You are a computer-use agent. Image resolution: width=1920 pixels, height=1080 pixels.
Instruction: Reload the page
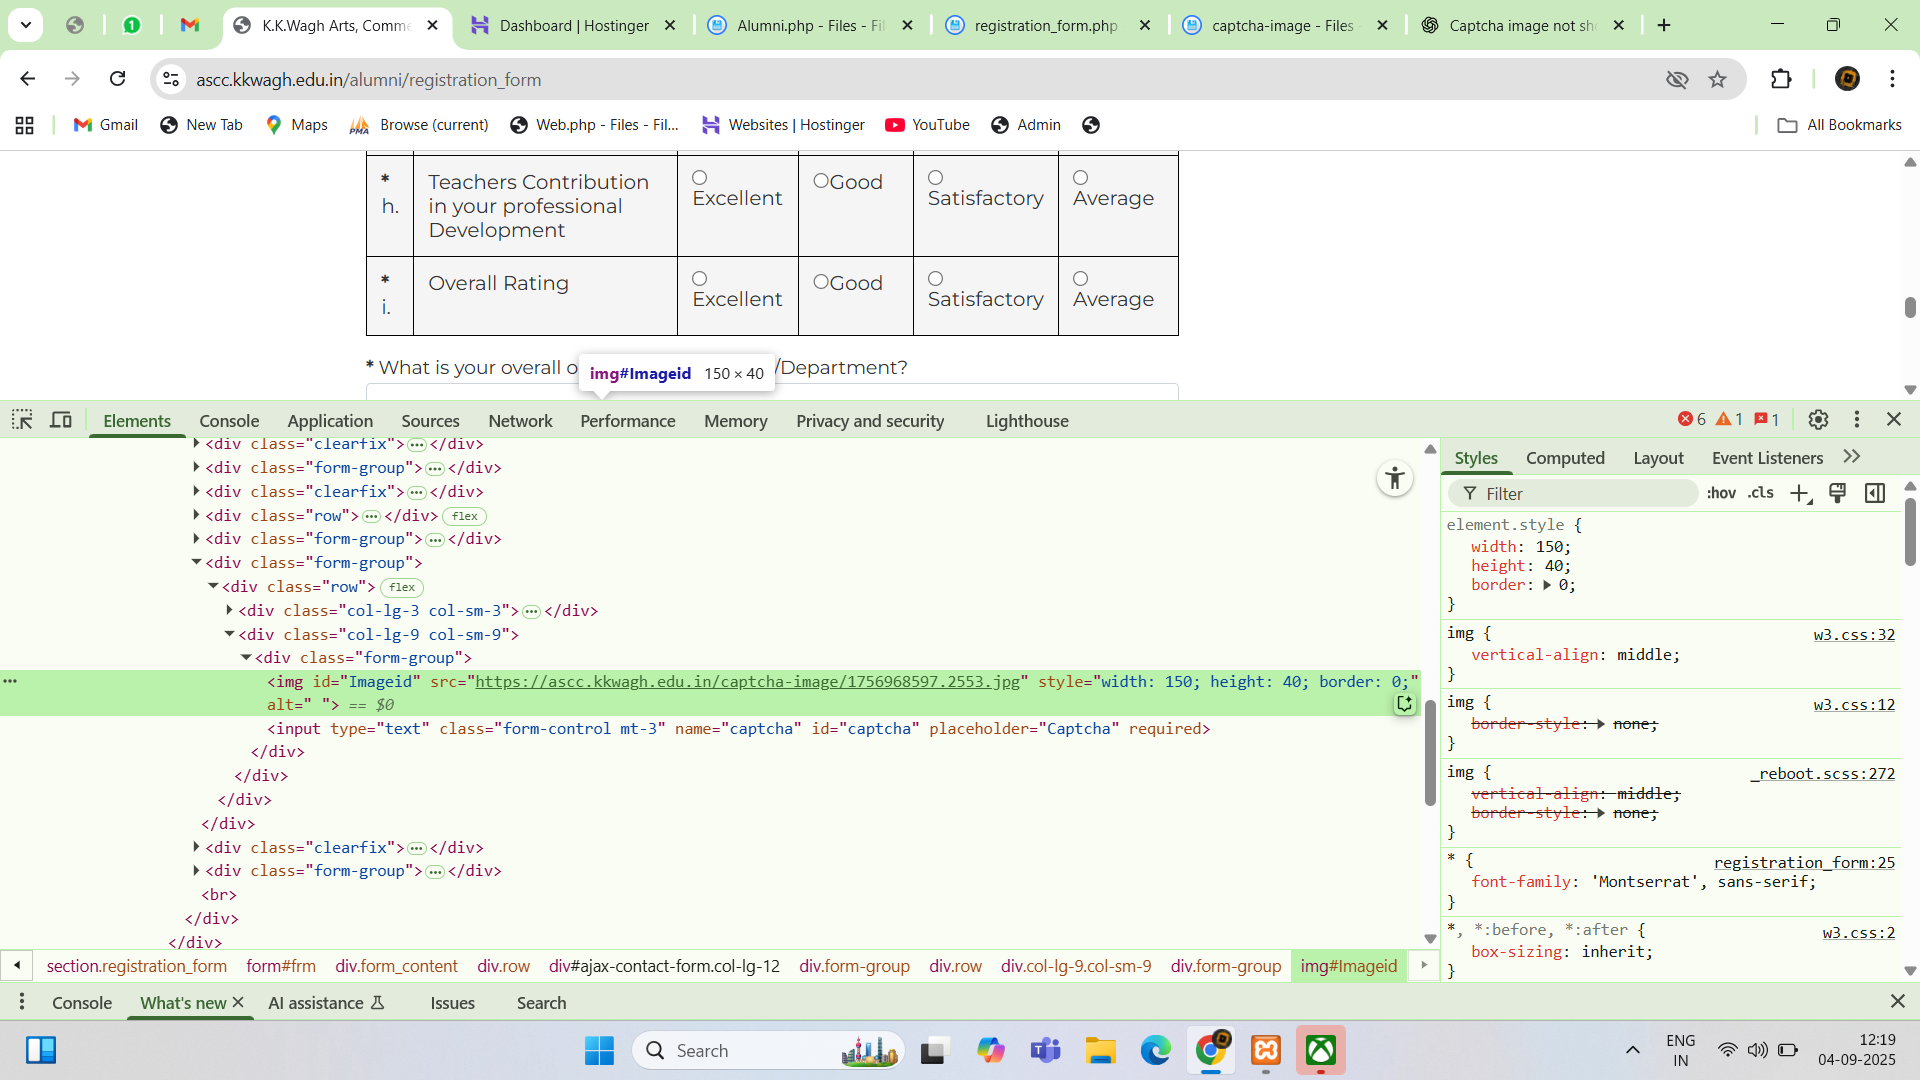pyautogui.click(x=117, y=79)
